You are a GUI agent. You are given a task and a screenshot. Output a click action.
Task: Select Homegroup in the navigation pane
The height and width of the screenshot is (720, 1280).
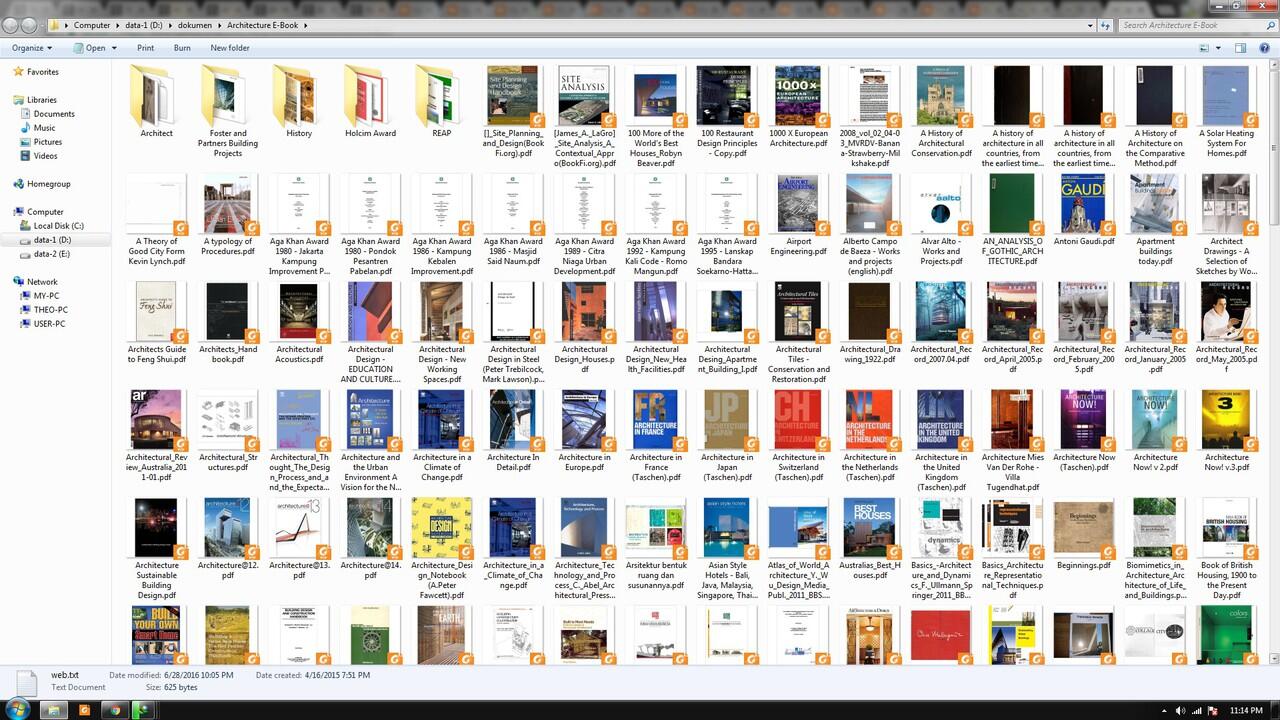coord(48,184)
